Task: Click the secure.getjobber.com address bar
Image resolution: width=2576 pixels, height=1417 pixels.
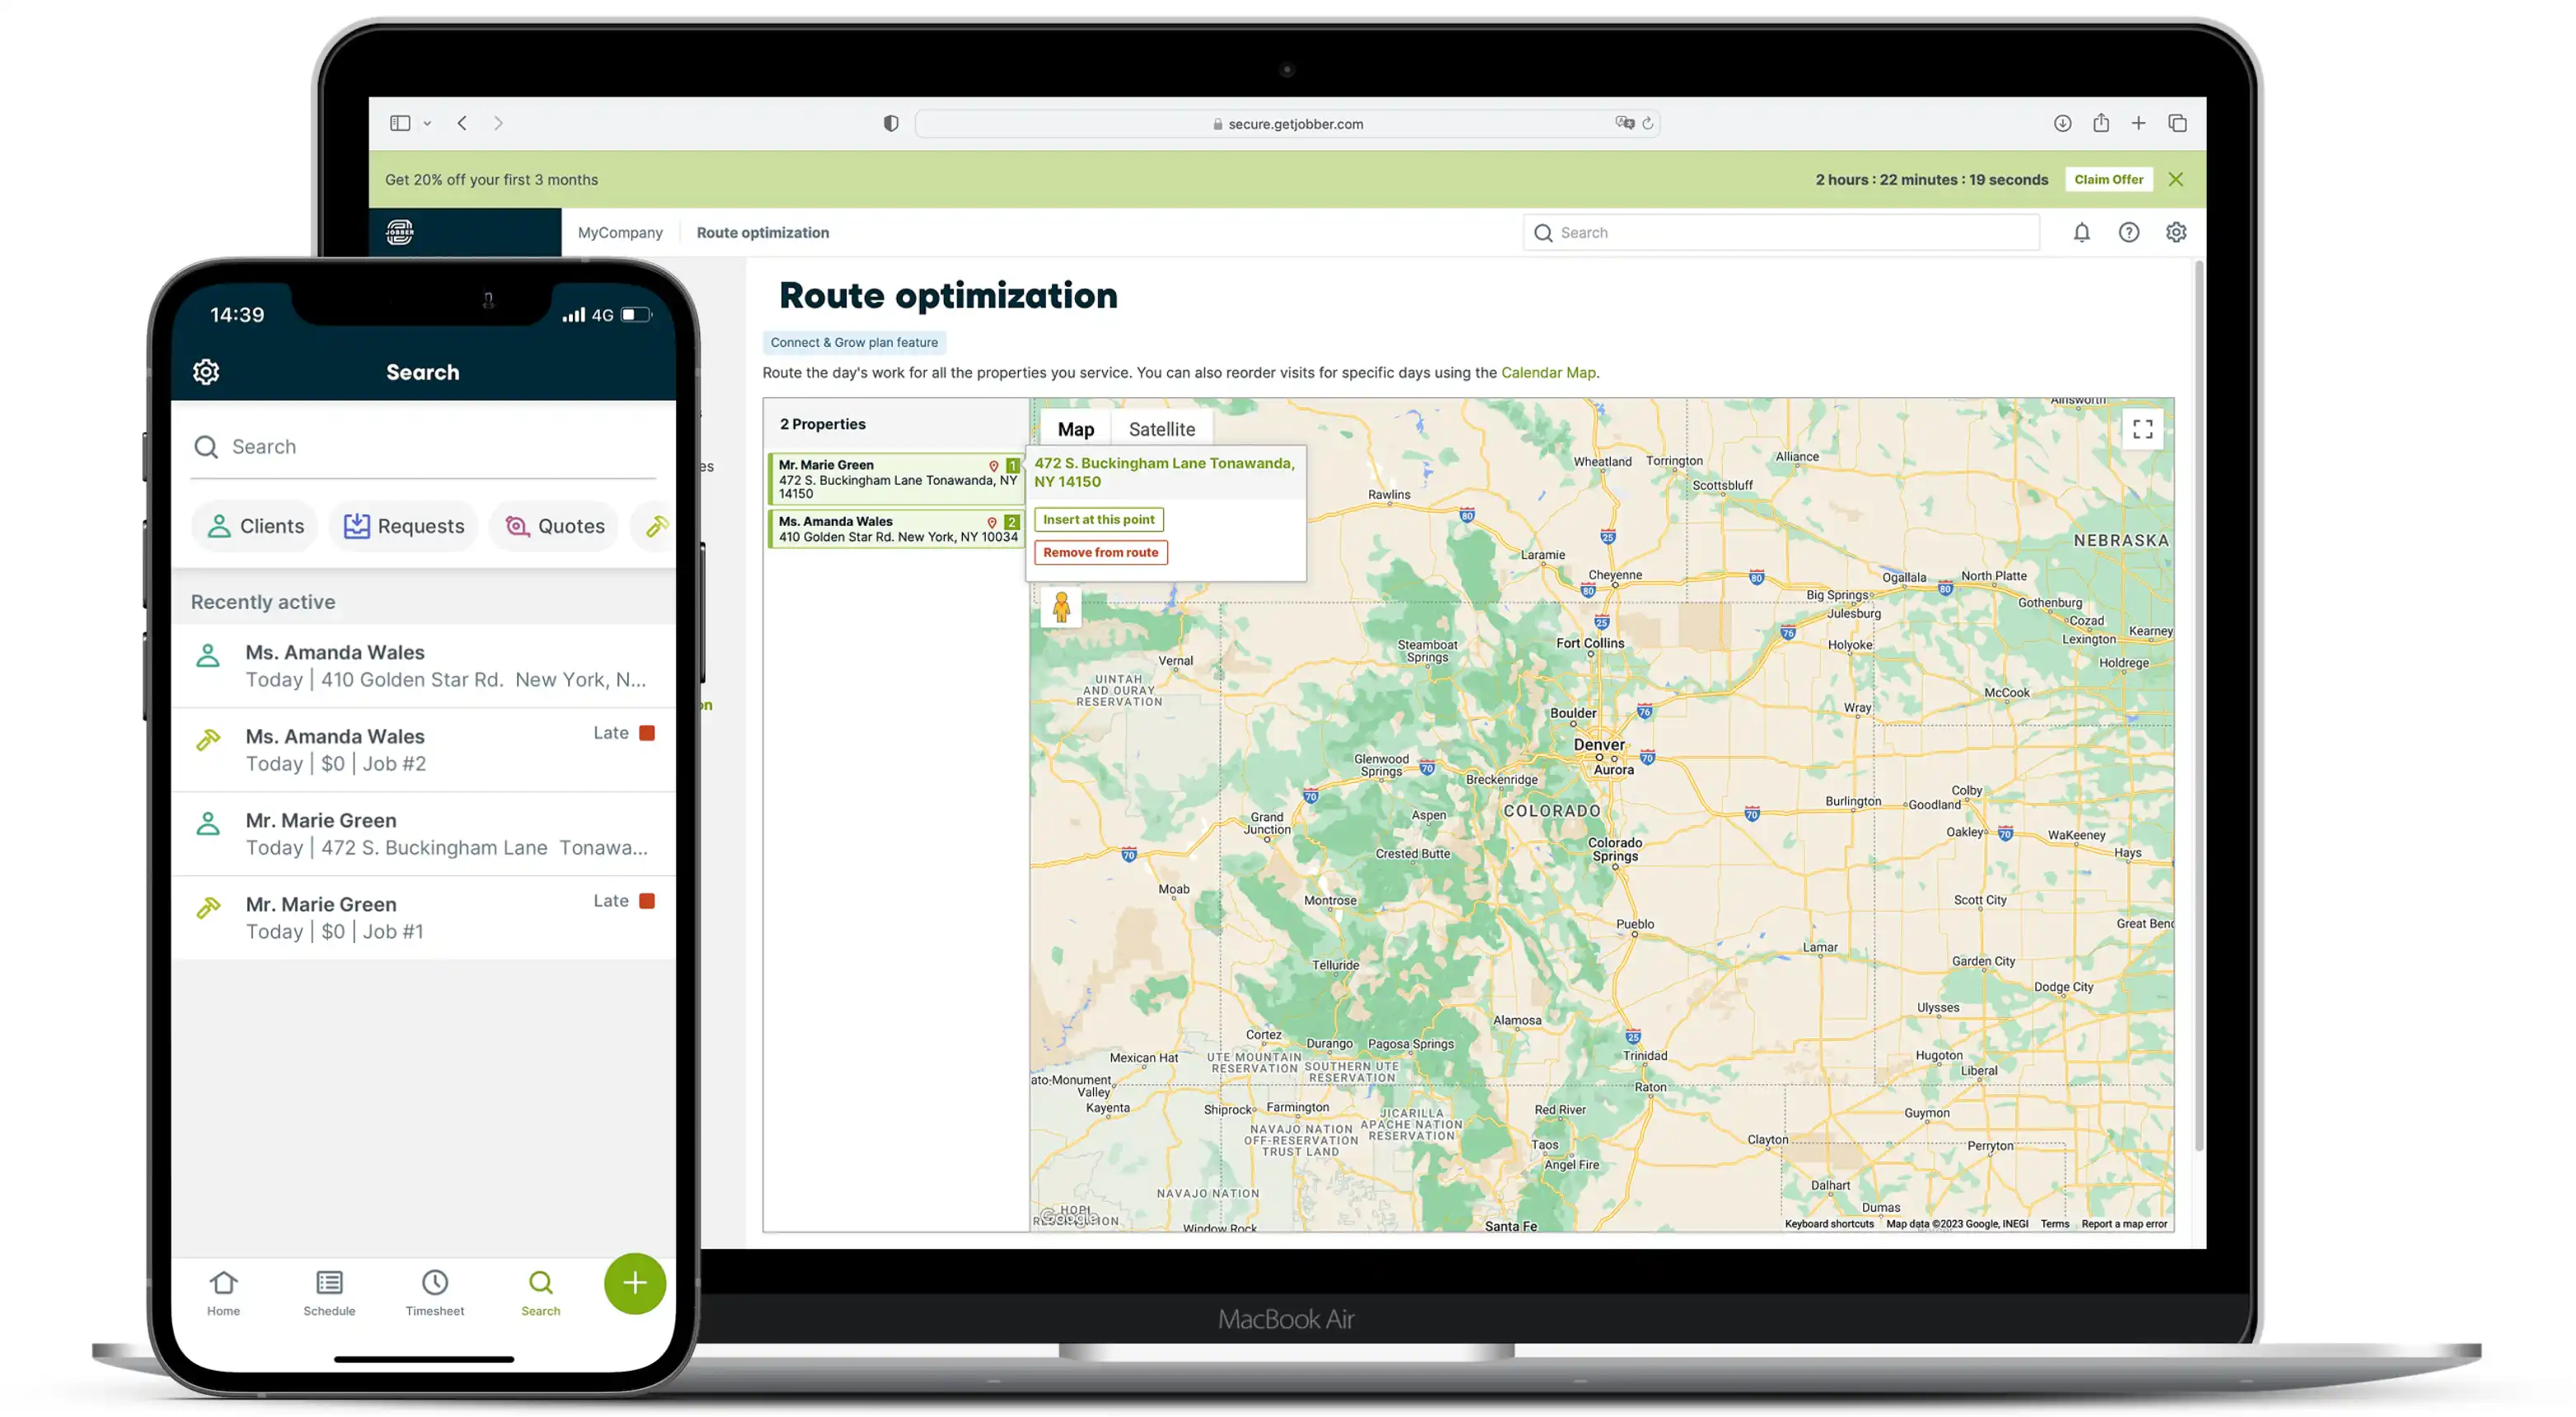Action: (1287, 124)
